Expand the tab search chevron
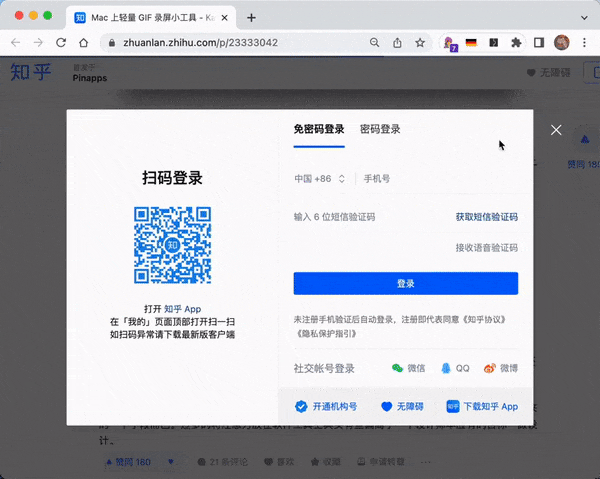This screenshot has height=479, width=600. pos(584,18)
